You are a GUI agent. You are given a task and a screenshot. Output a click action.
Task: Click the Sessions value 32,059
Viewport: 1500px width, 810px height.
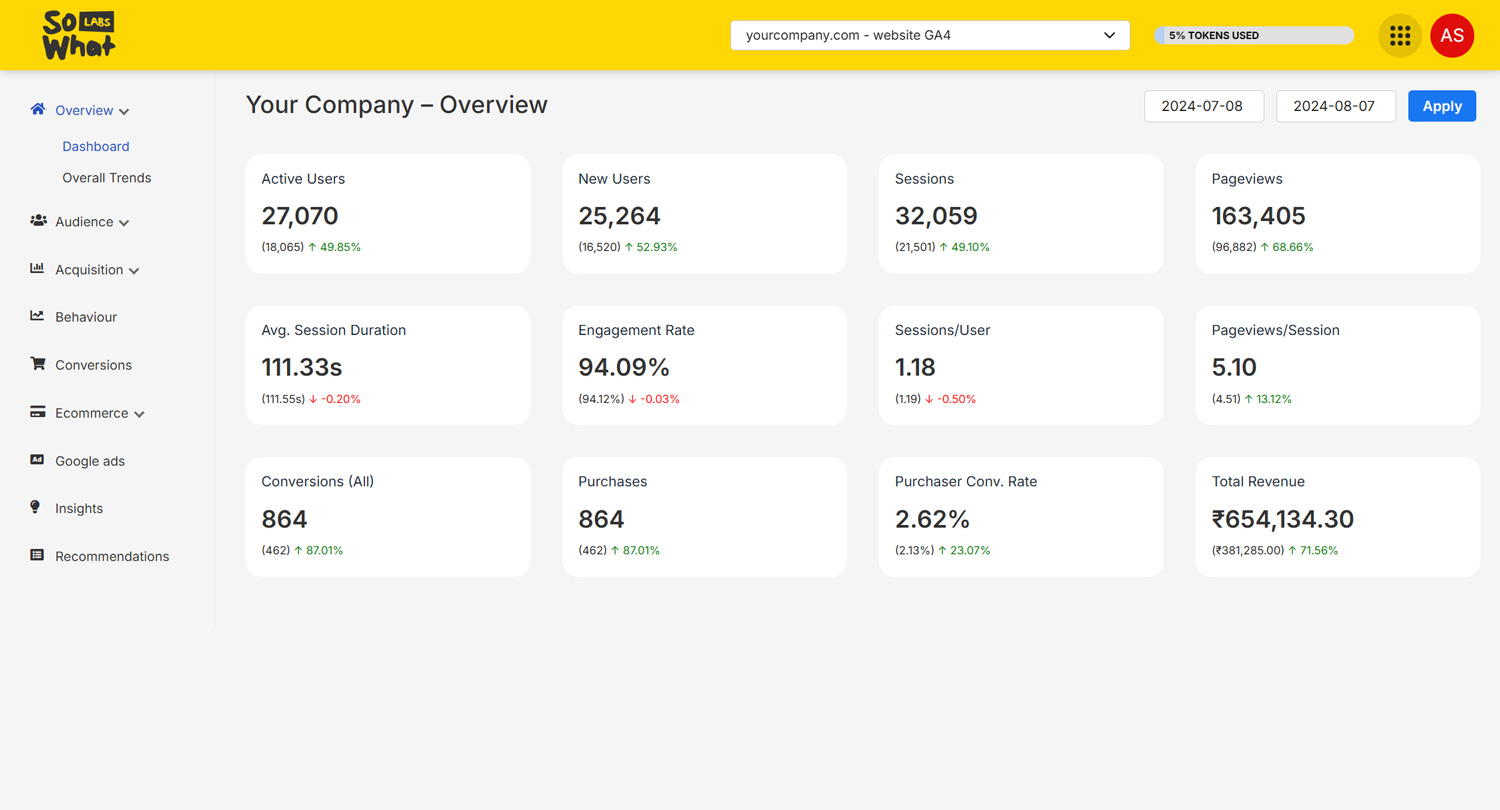click(x=936, y=216)
